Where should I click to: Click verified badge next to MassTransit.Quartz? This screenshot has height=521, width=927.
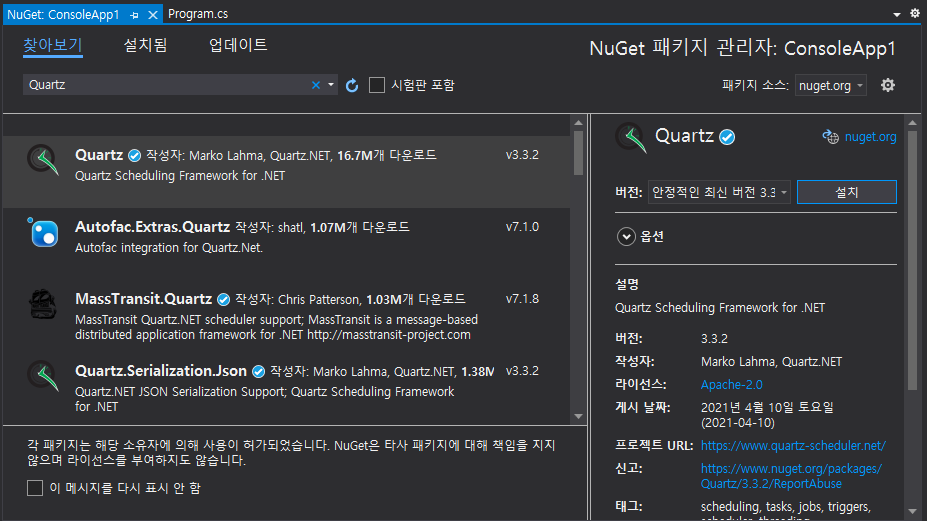(223, 300)
